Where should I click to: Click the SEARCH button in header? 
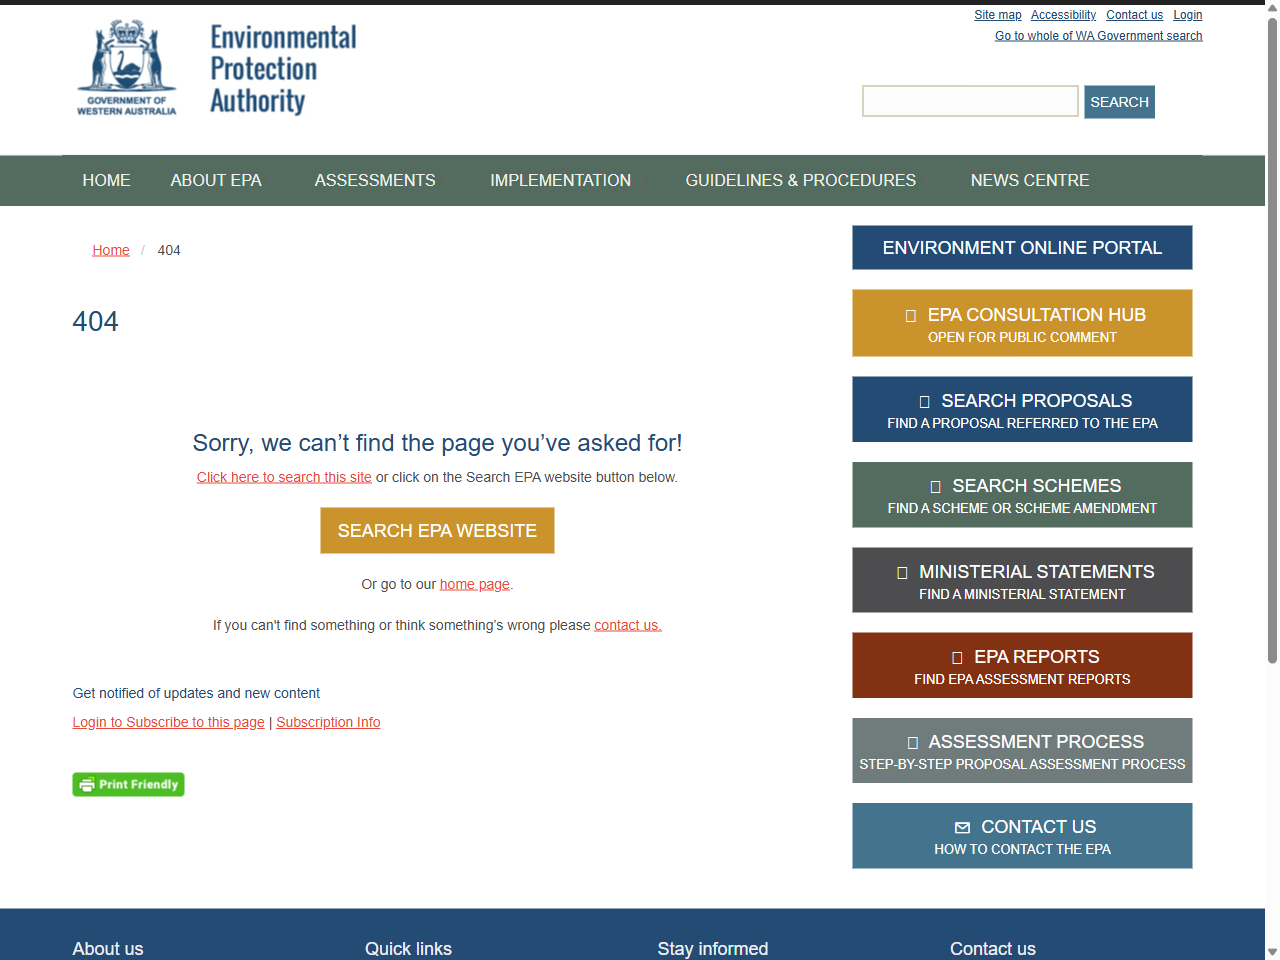[1119, 102]
